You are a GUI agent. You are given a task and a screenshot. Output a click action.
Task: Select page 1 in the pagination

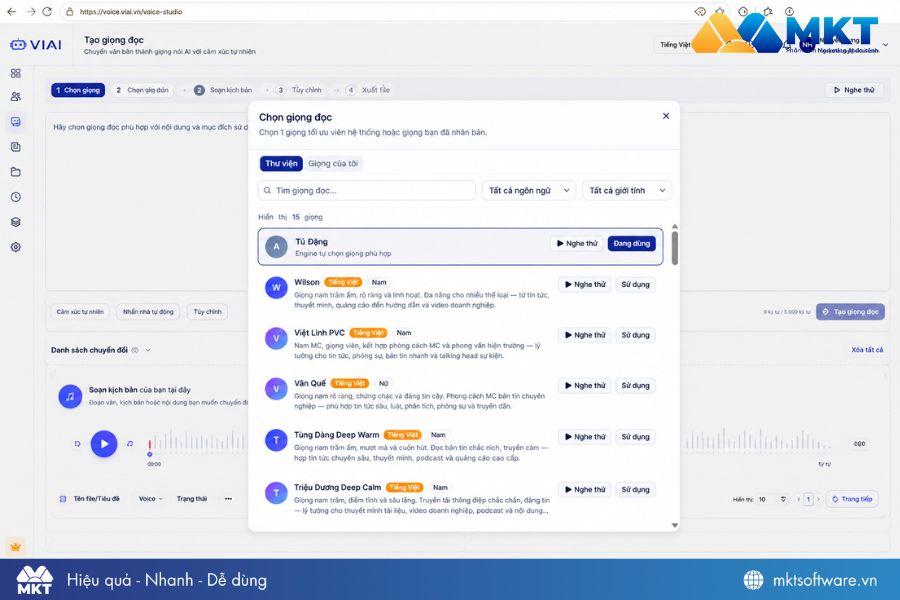pos(808,500)
